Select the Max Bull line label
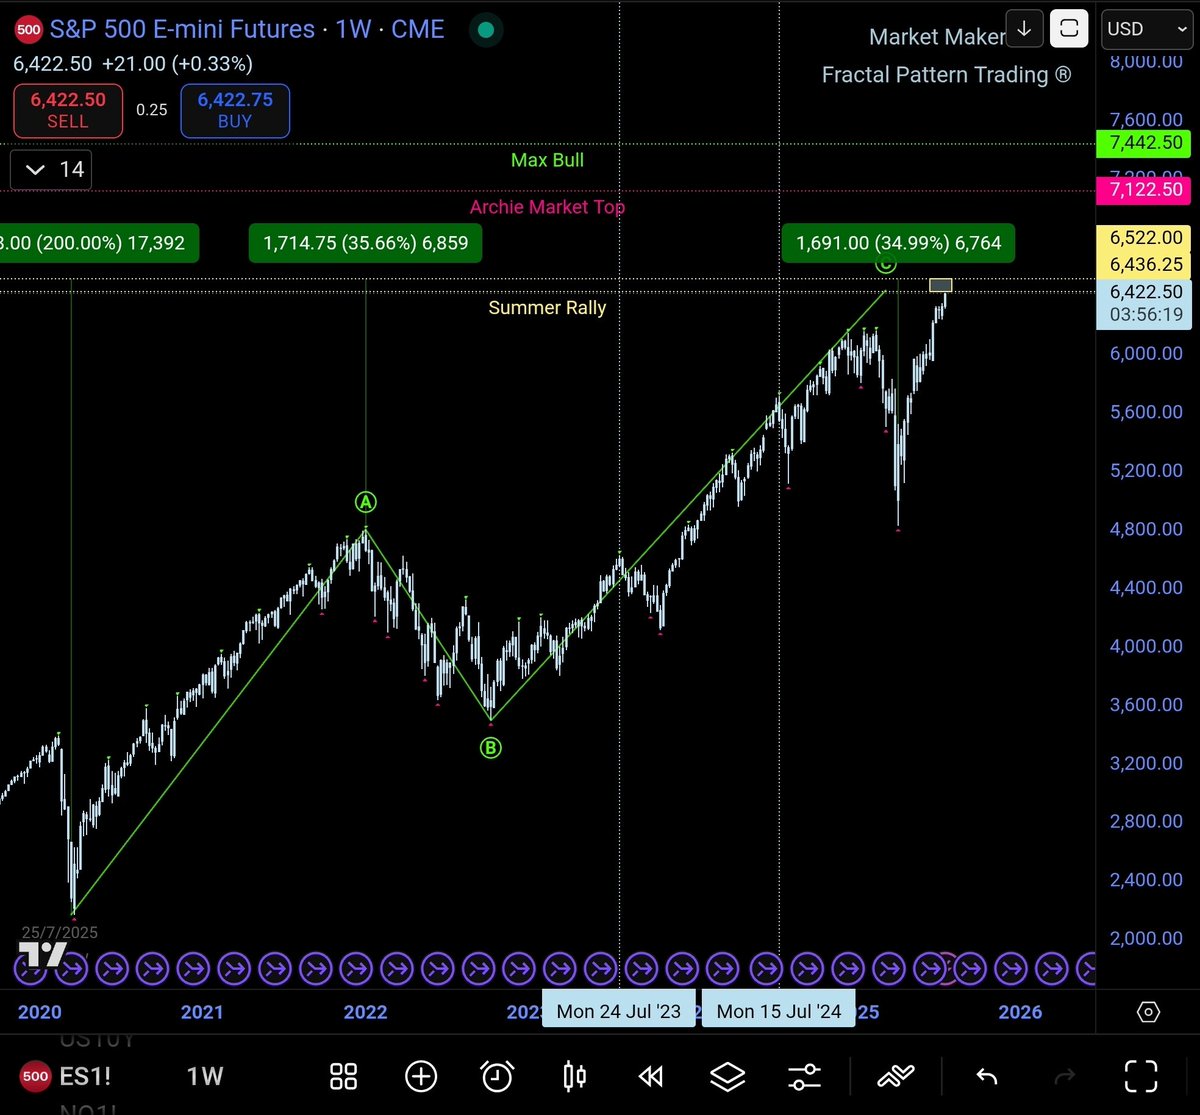1200x1115 pixels. coord(547,160)
